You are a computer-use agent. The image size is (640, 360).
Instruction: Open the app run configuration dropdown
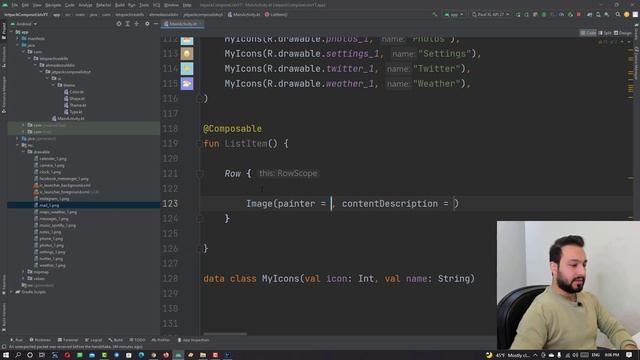click(x=454, y=14)
